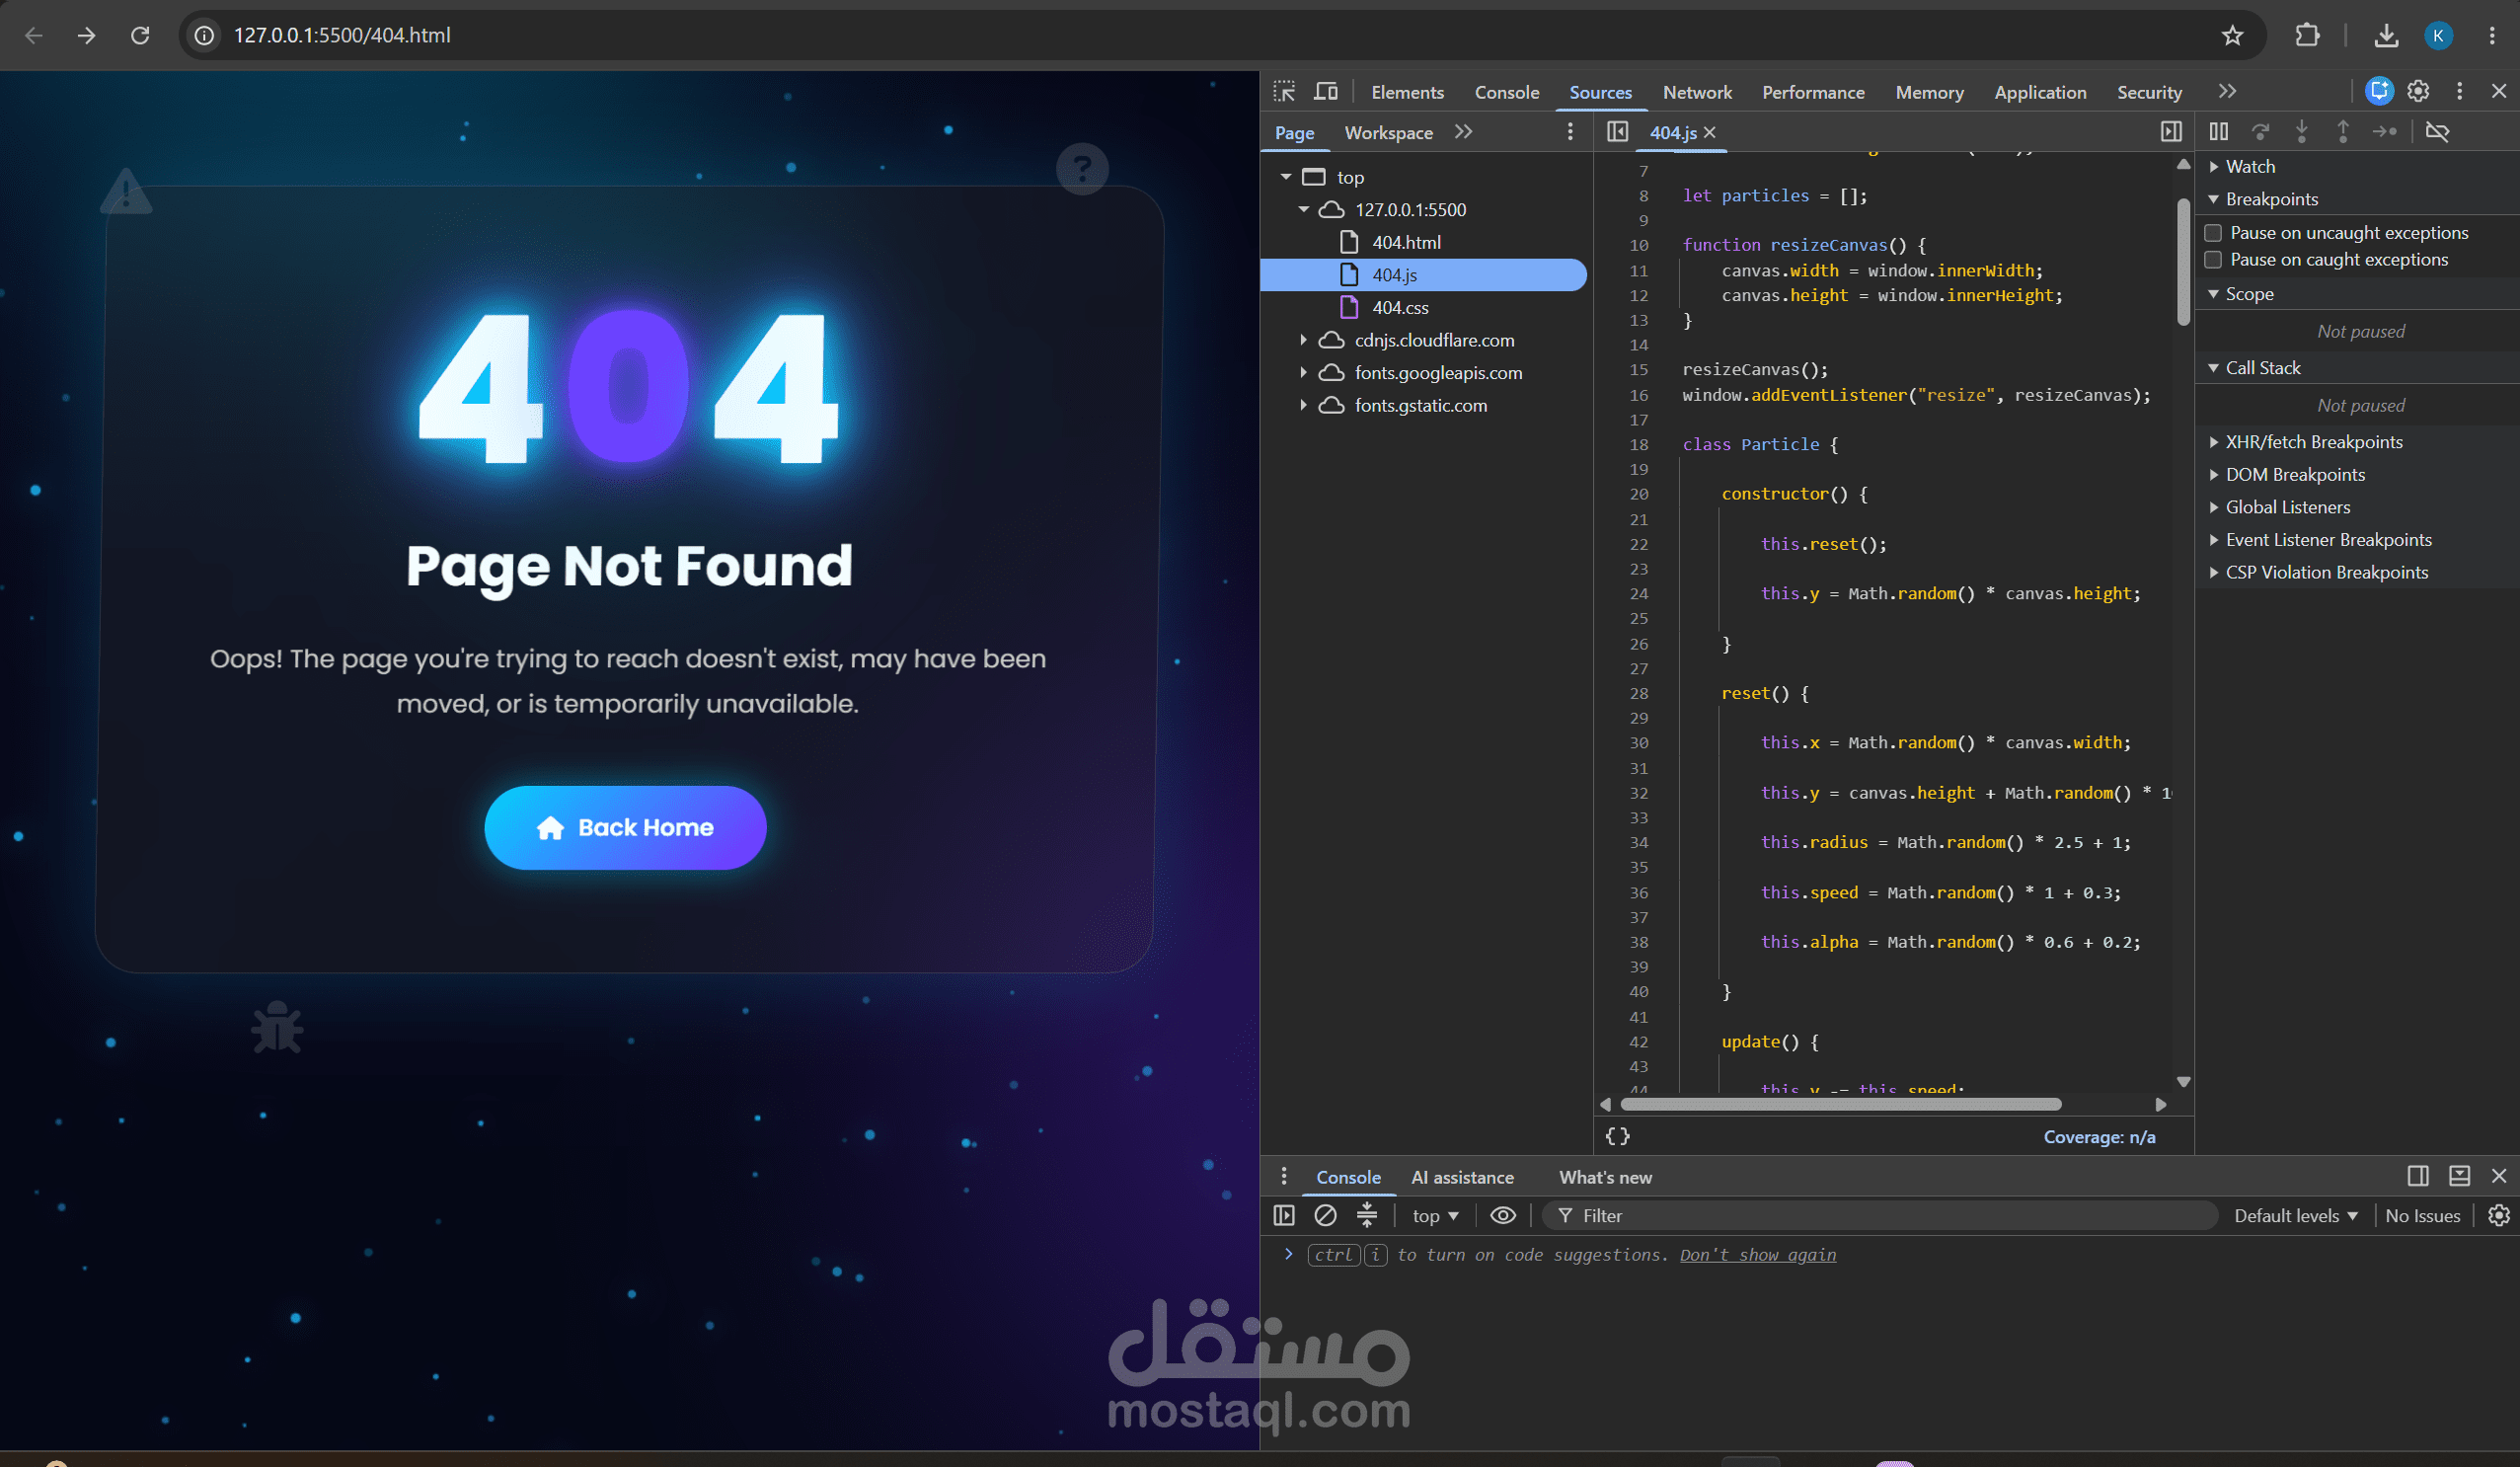Click the Step out debugger icon

click(2342, 132)
